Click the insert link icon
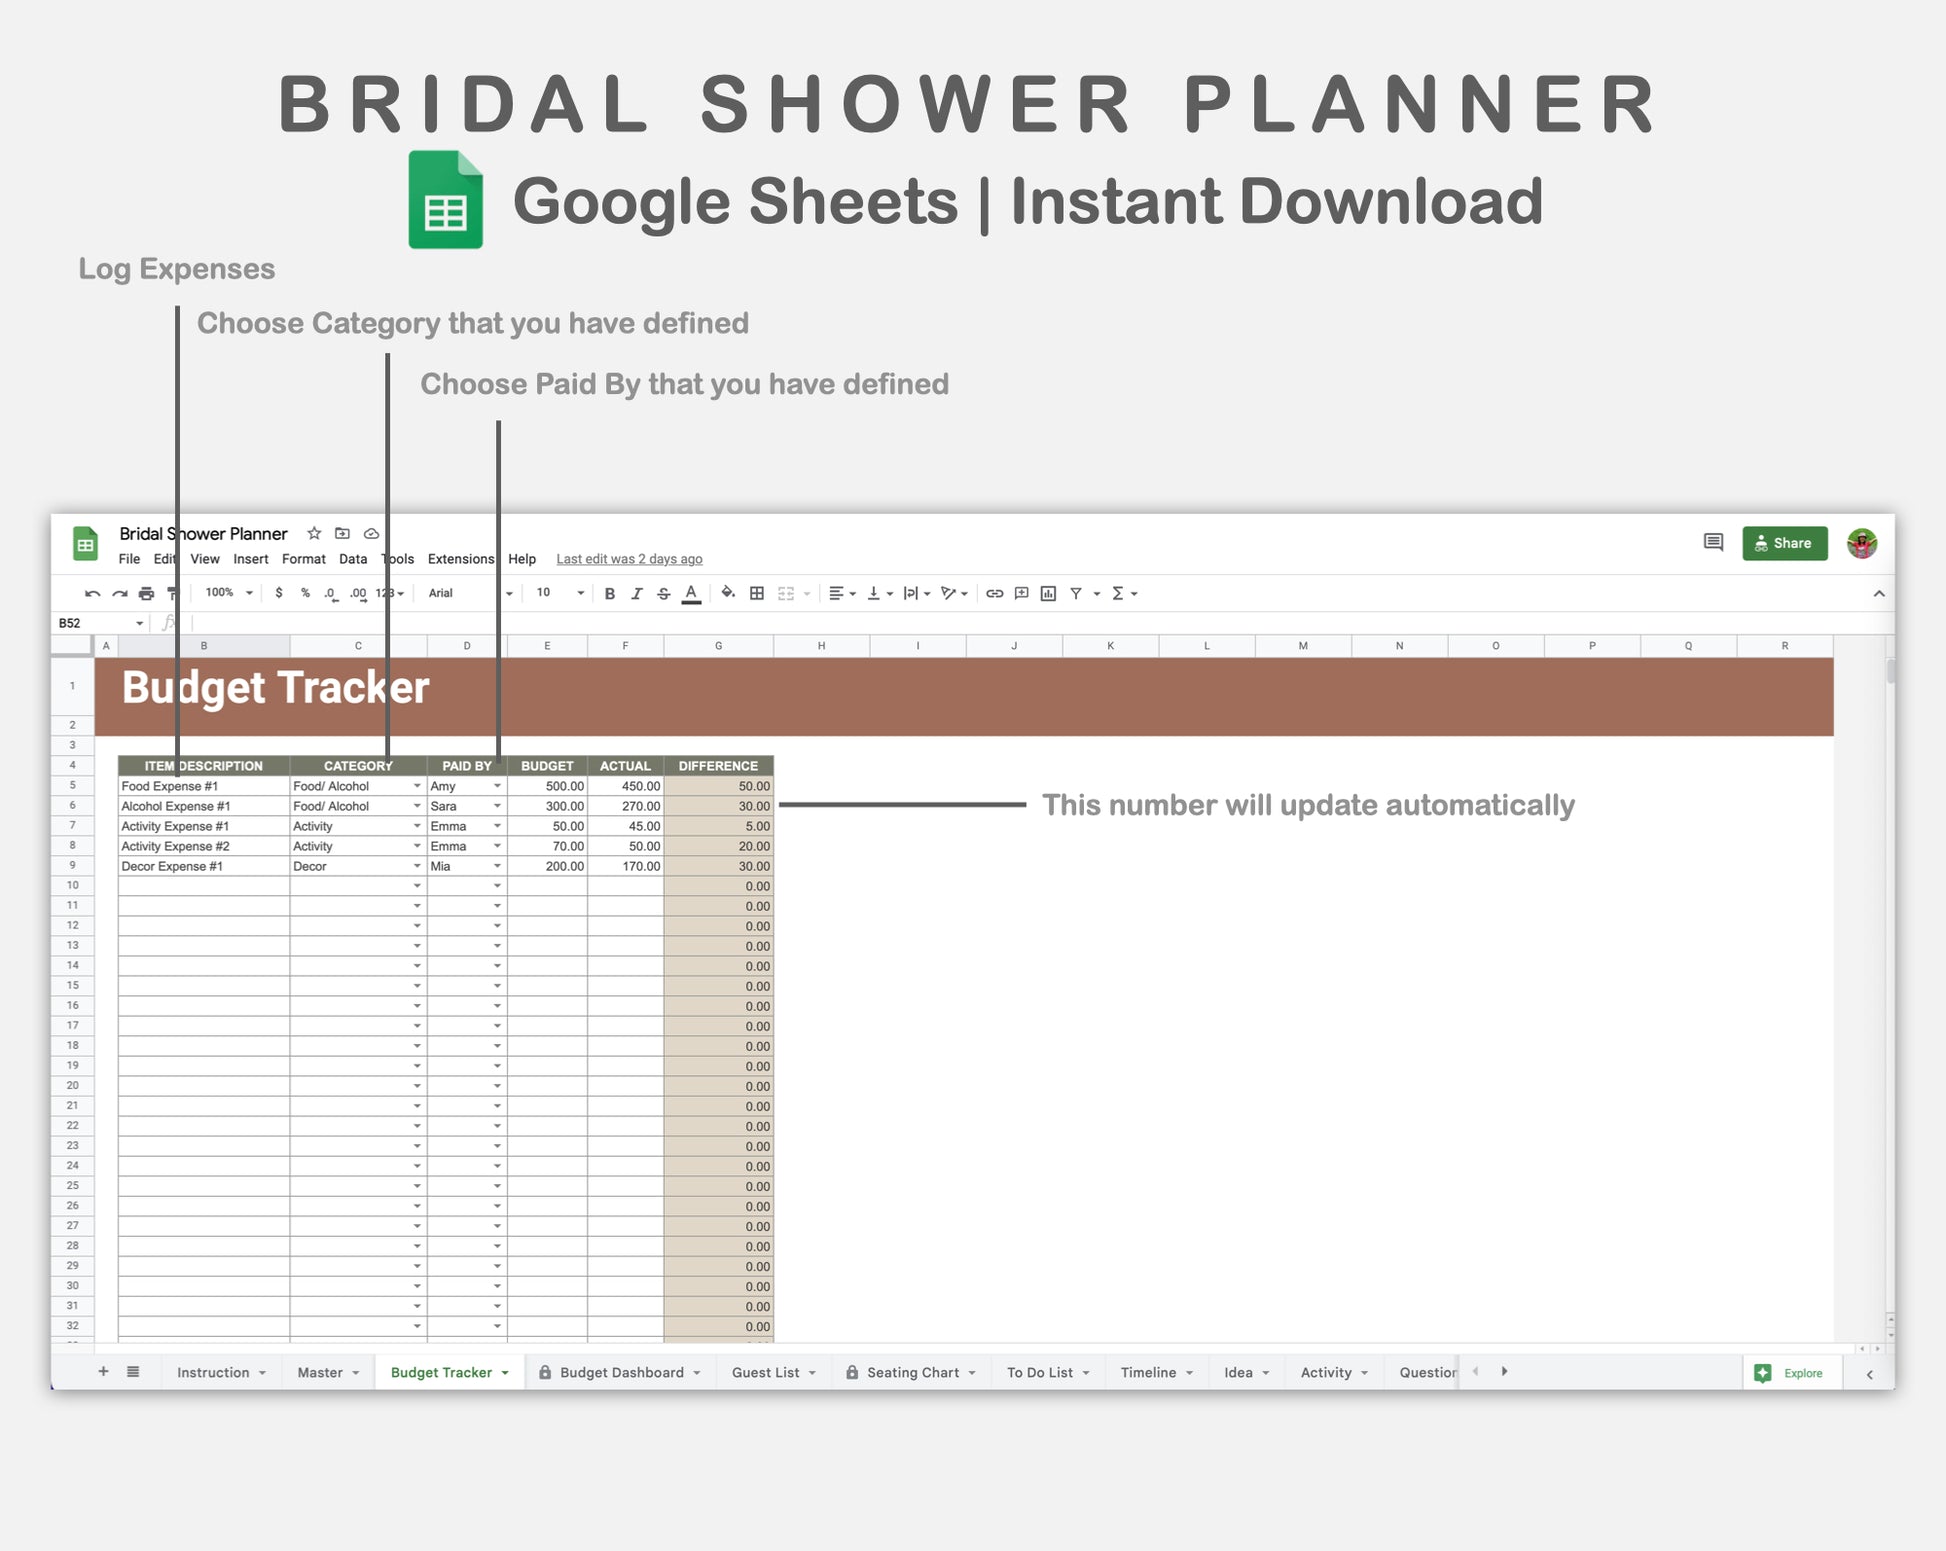Image resolution: width=1946 pixels, height=1551 pixels. [994, 594]
